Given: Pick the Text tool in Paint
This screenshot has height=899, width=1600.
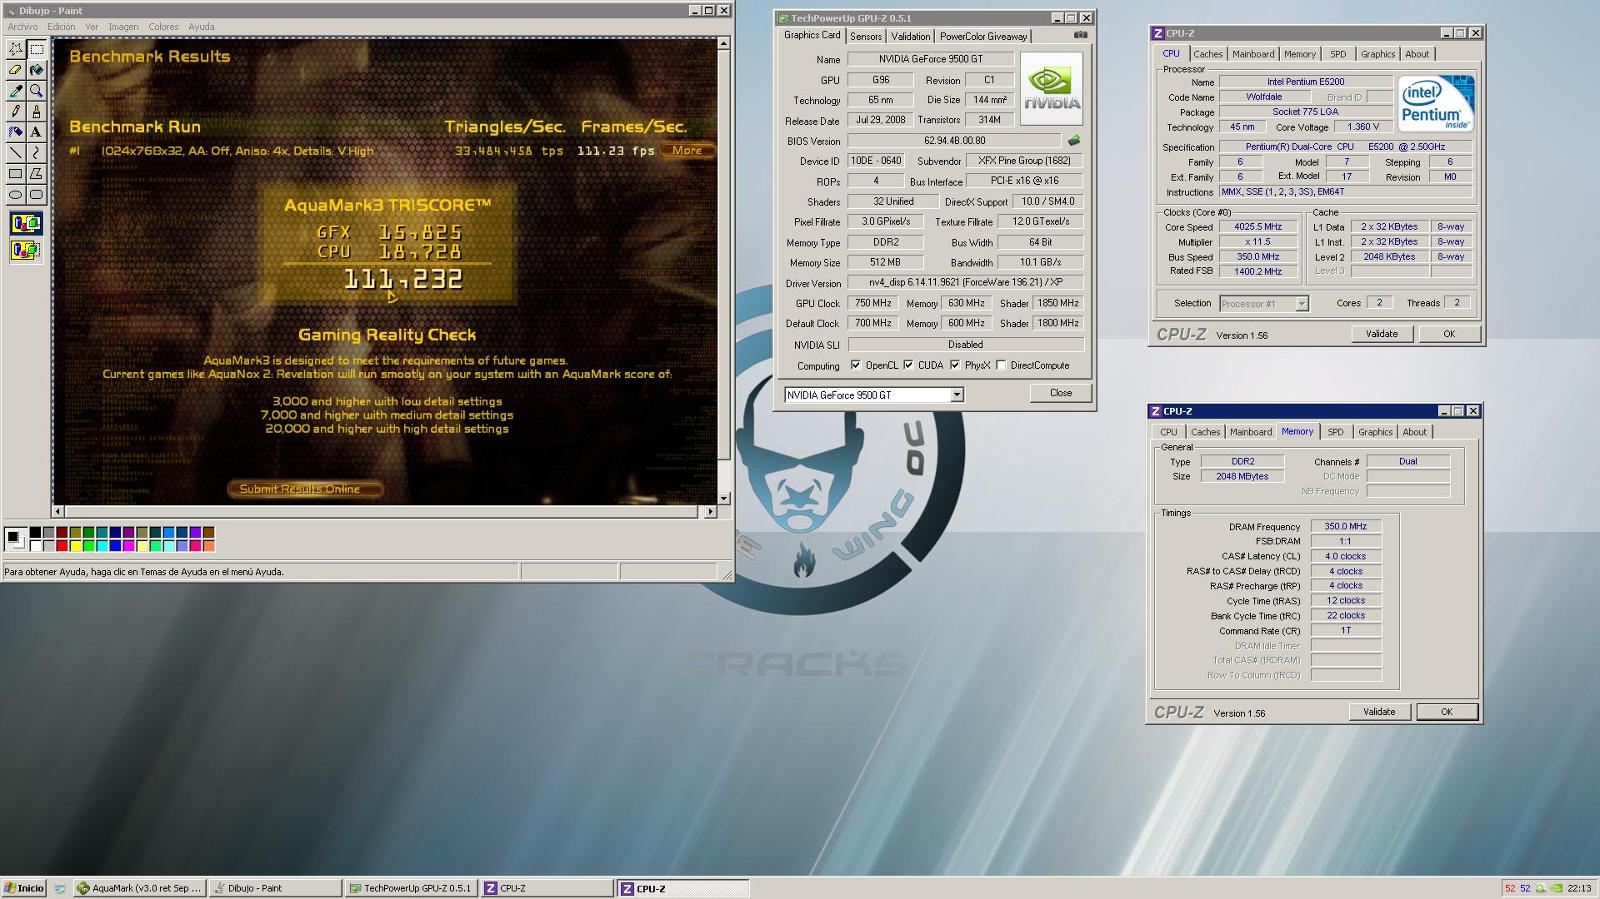Looking at the screenshot, I should point(36,132).
